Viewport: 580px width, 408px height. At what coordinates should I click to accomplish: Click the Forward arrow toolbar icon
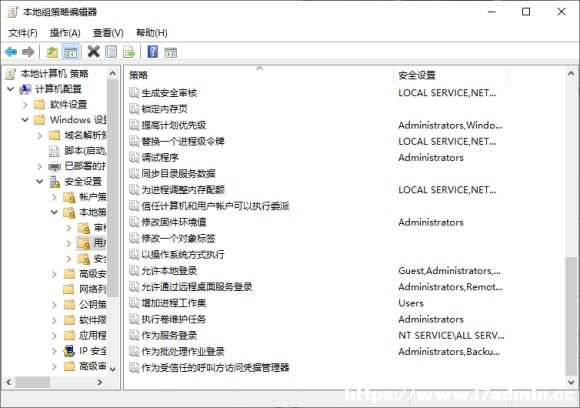(28, 52)
